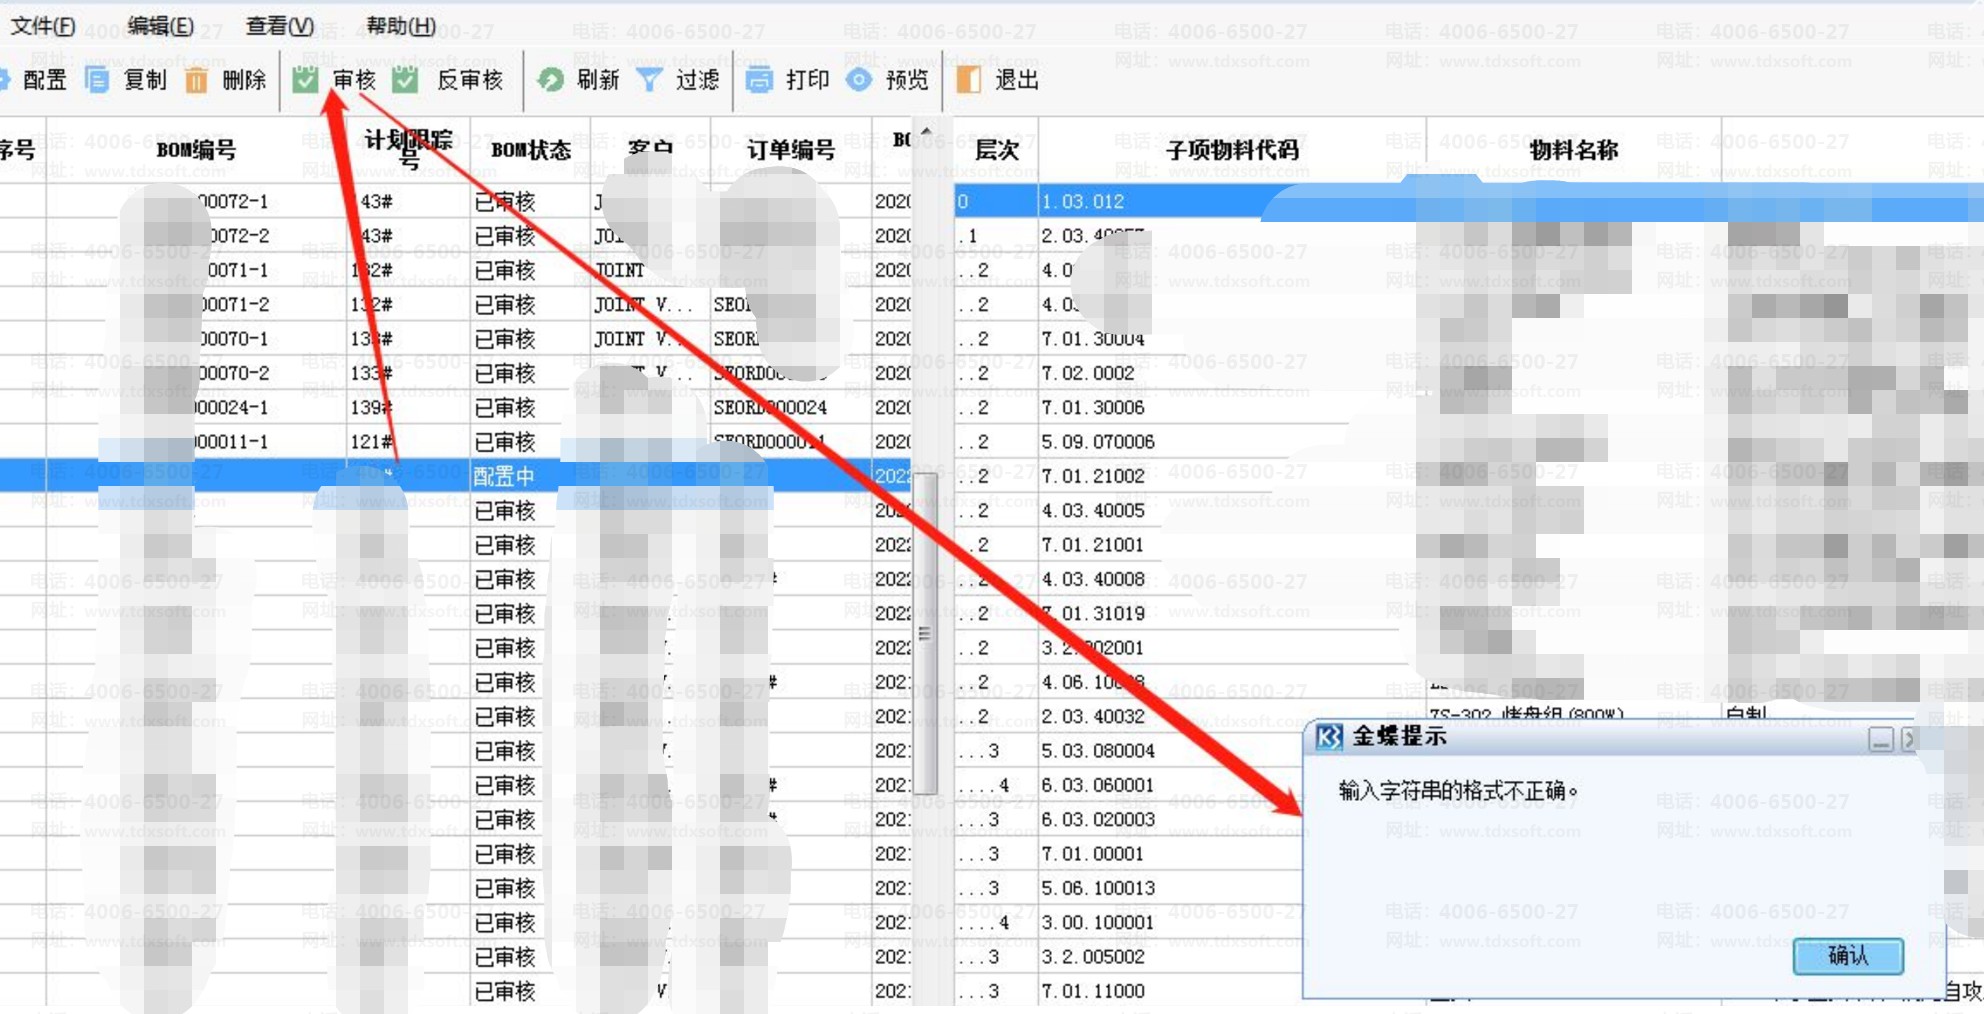1984x1014 pixels.
Task: Click the 配置 (configure) toolbar button
Action: pyautogui.click(x=34, y=80)
